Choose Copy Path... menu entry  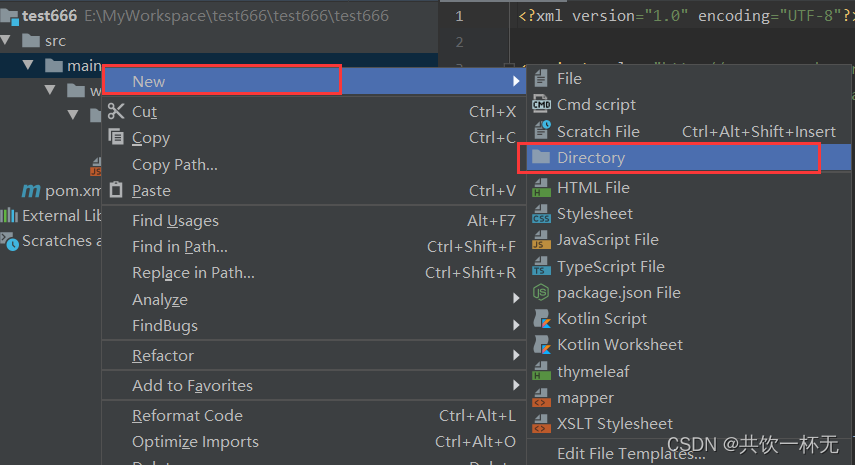pos(314,164)
